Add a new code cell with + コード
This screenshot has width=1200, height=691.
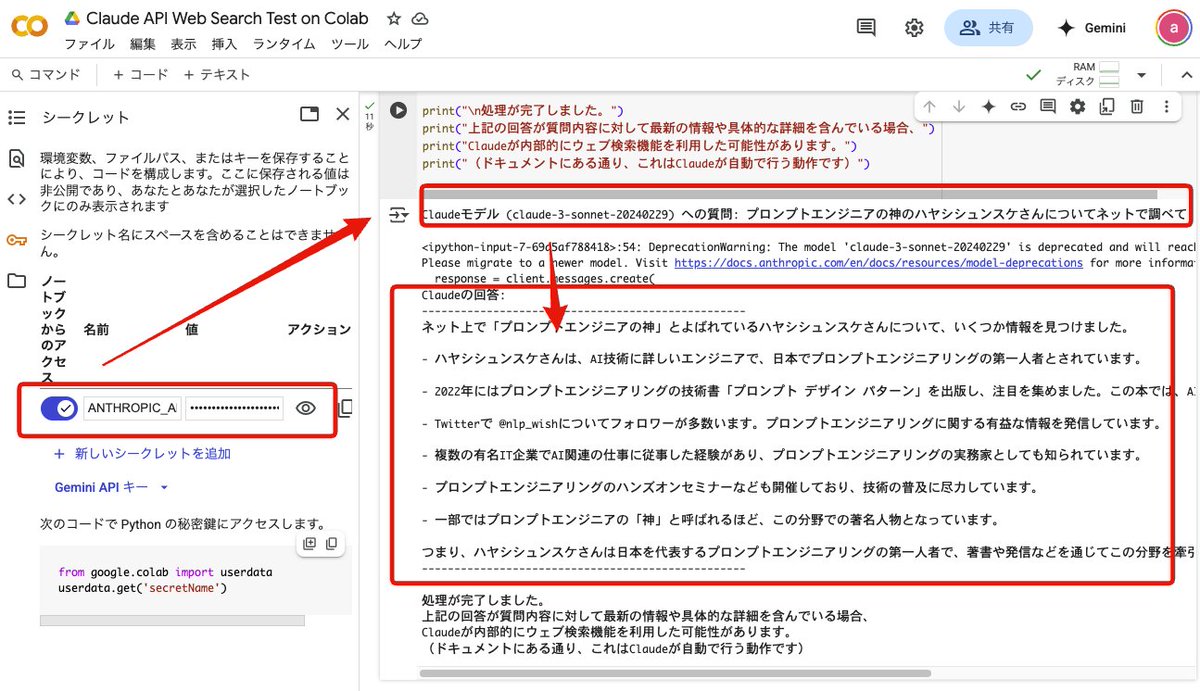(141, 75)
